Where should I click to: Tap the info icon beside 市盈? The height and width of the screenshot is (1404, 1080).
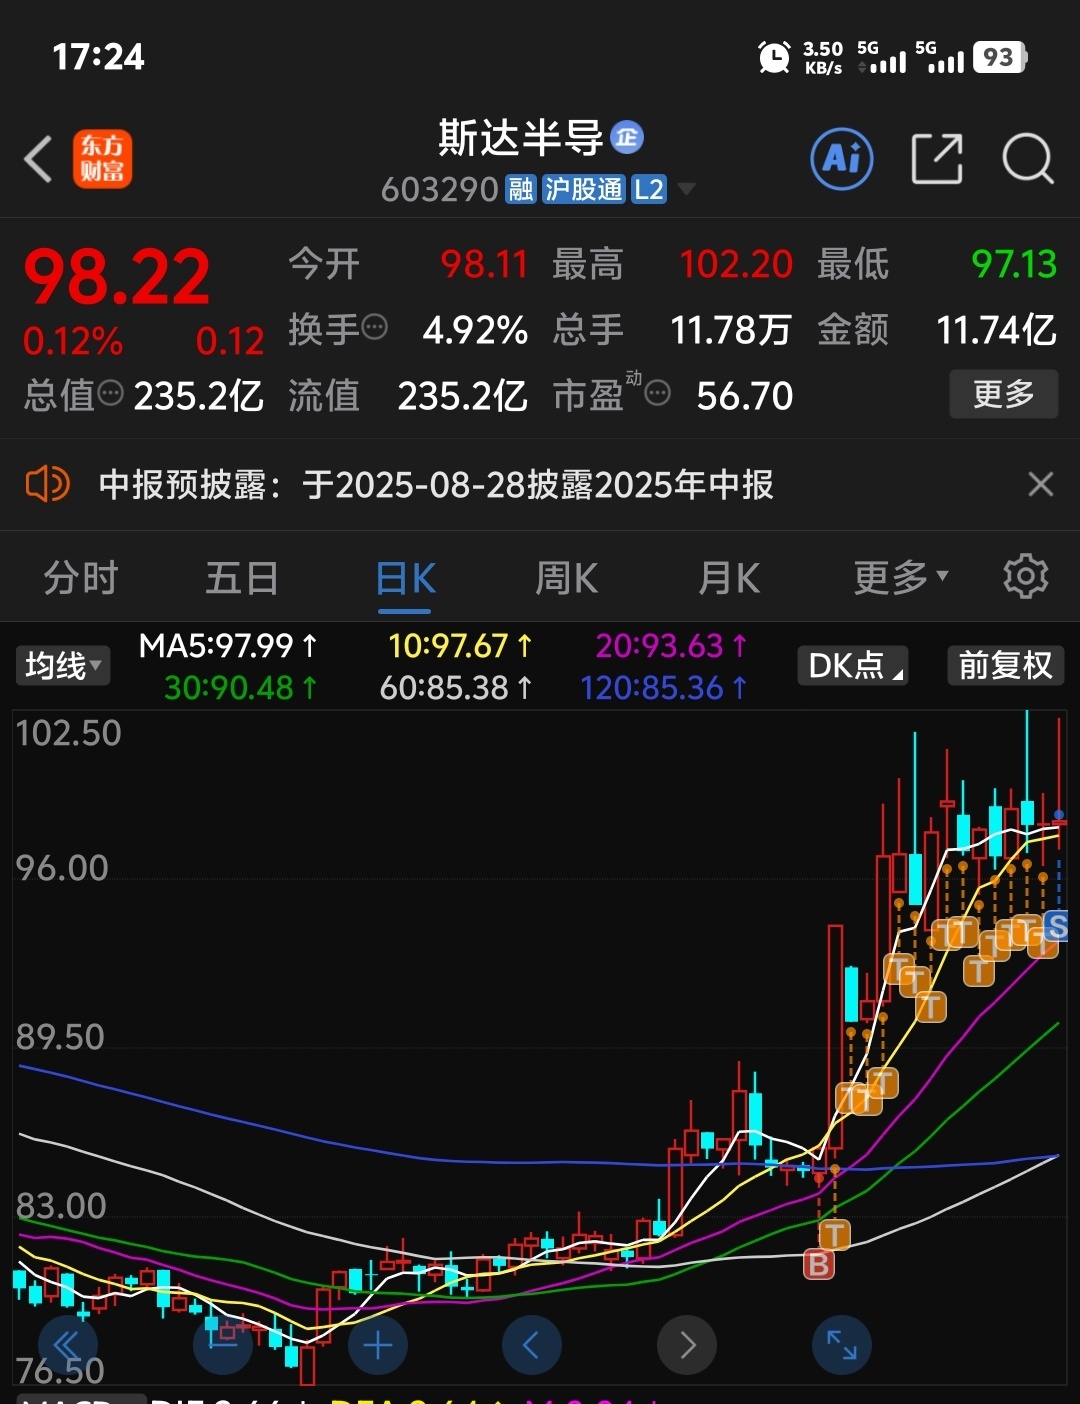point(657,394)
